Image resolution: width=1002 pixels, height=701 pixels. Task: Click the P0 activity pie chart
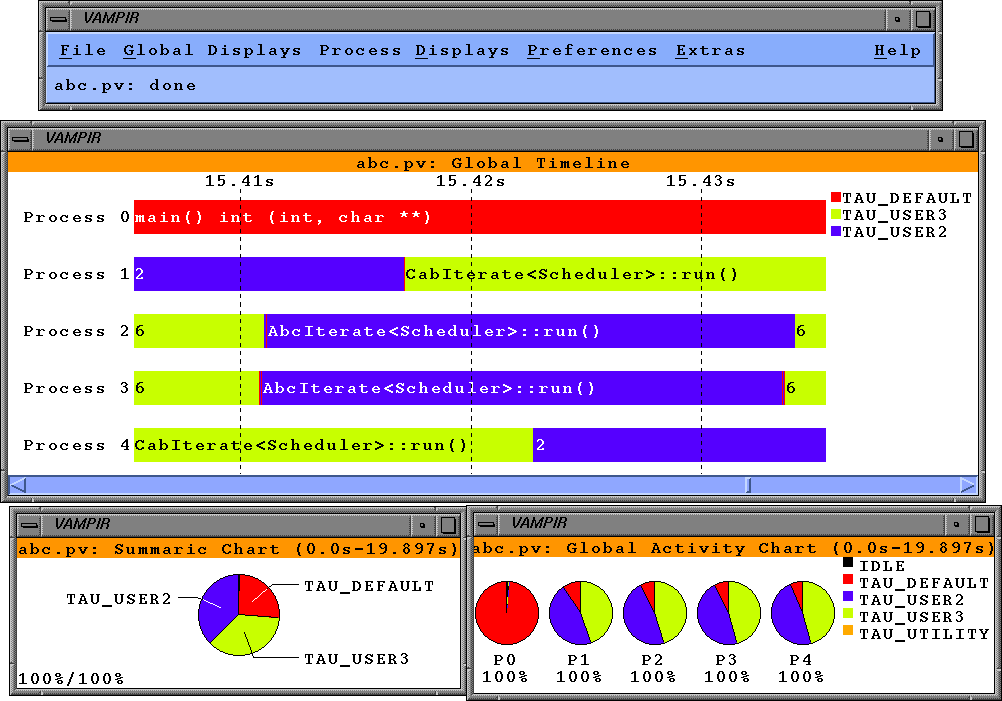click(x=507, y=613)
